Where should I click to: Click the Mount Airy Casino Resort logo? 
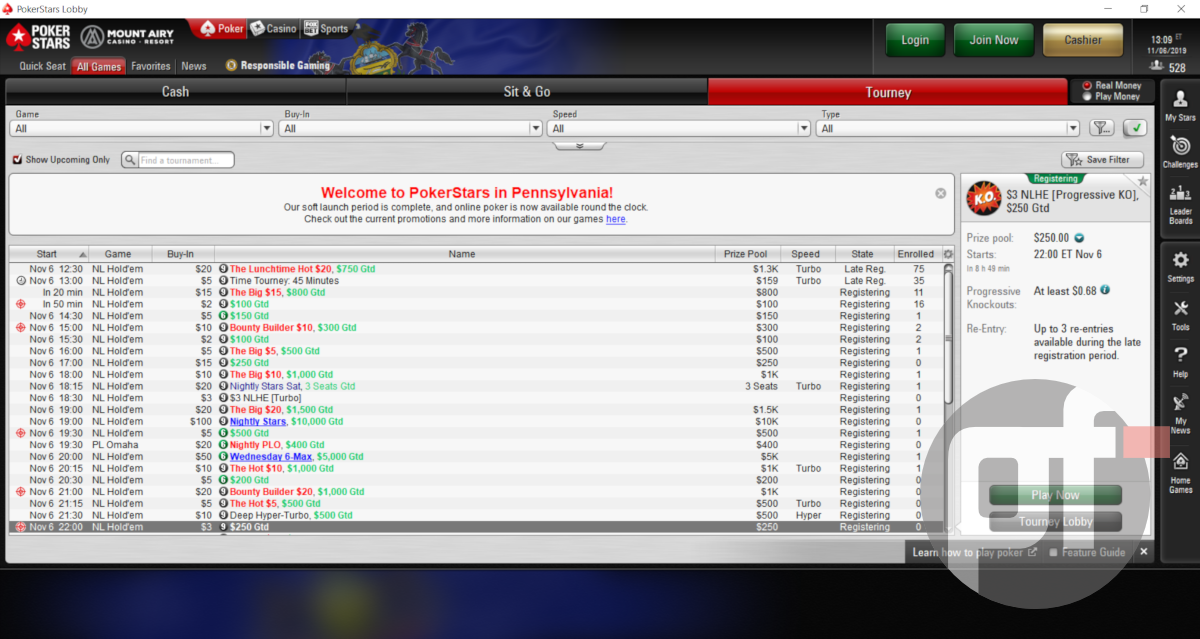(x=128, y=38)
